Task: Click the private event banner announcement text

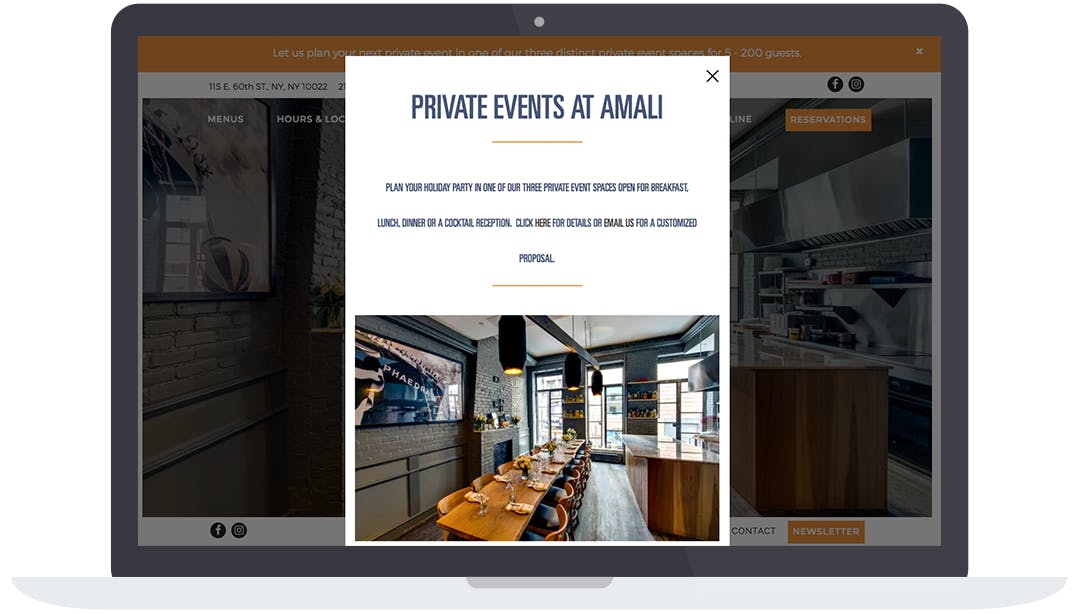Action: pyautogui.click(x=537, y=53)
